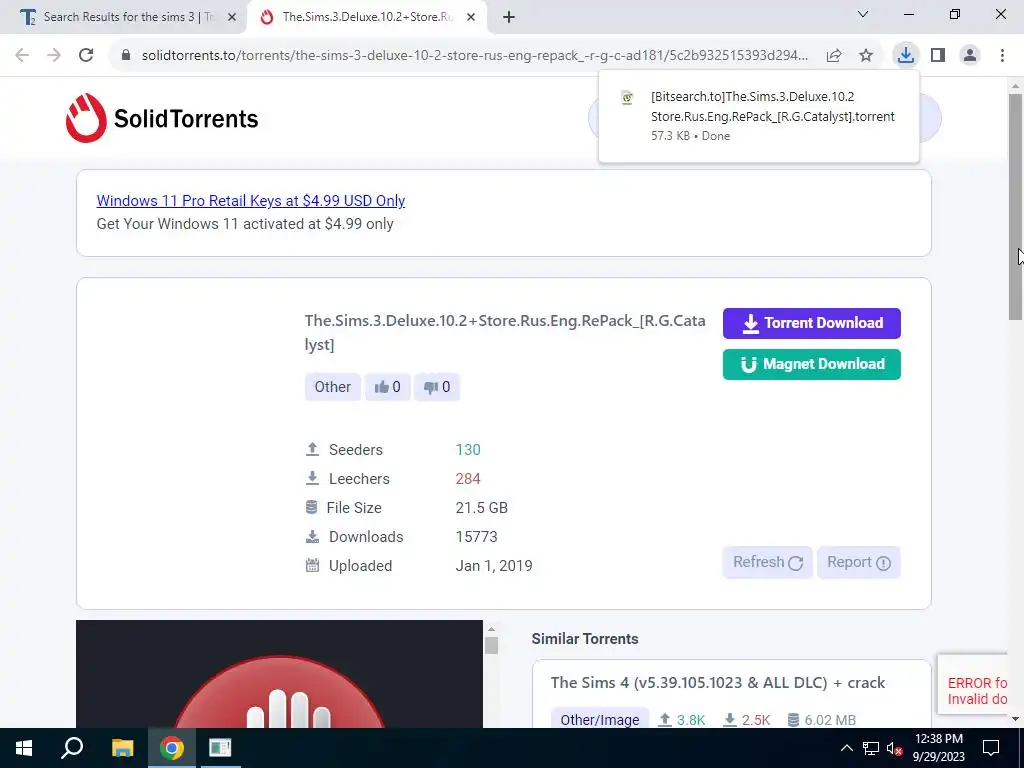
Task: Open the Windows Start menu
Action: [x=24, y=748]
